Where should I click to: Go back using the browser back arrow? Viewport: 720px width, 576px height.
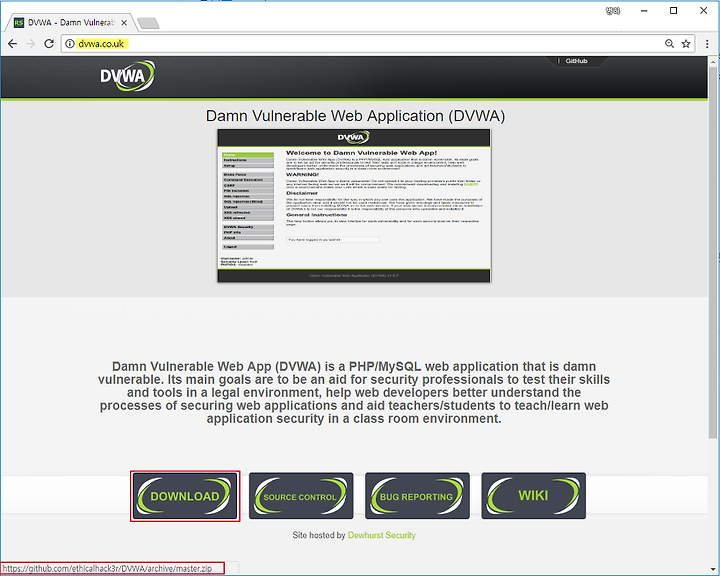click(12, 44)
